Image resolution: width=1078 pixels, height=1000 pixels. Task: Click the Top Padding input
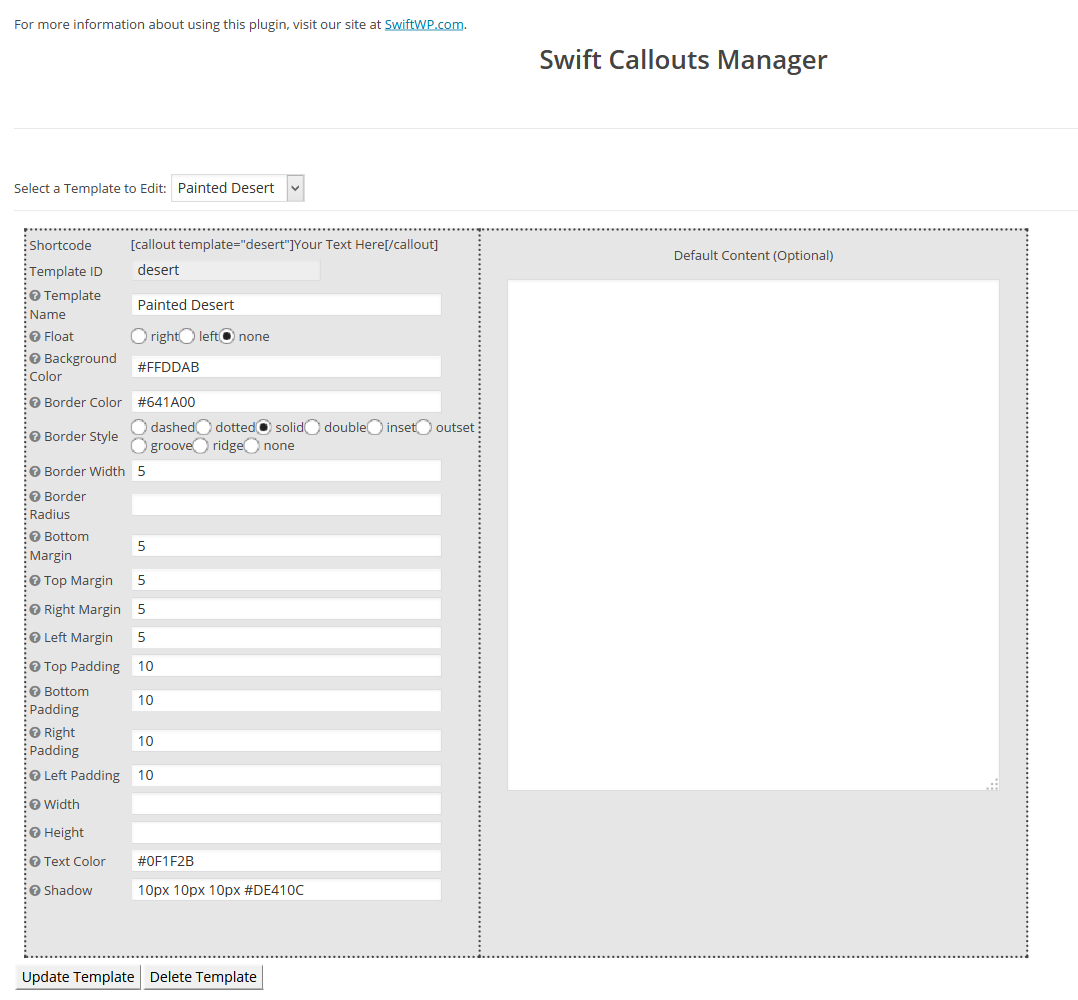(x=286, y=666)
